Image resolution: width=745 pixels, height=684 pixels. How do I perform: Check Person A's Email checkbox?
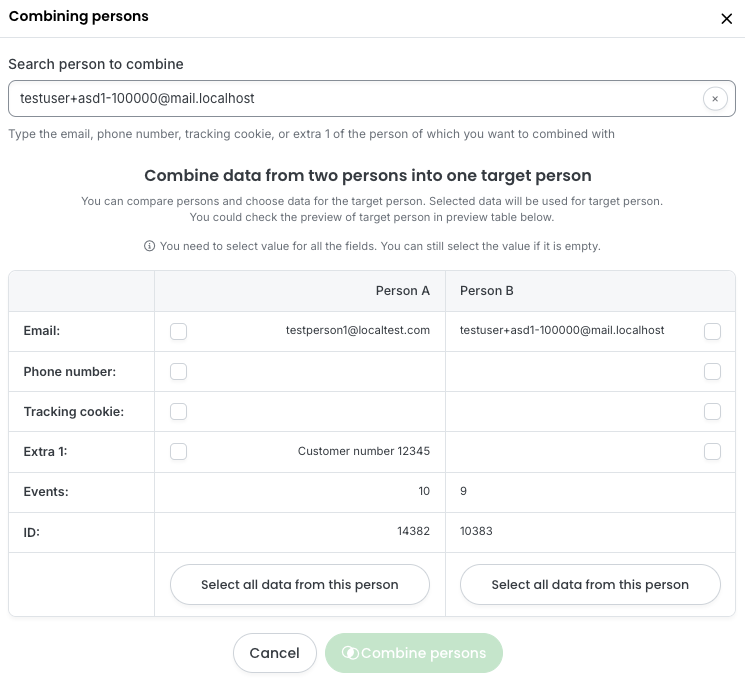pos(178,331)
